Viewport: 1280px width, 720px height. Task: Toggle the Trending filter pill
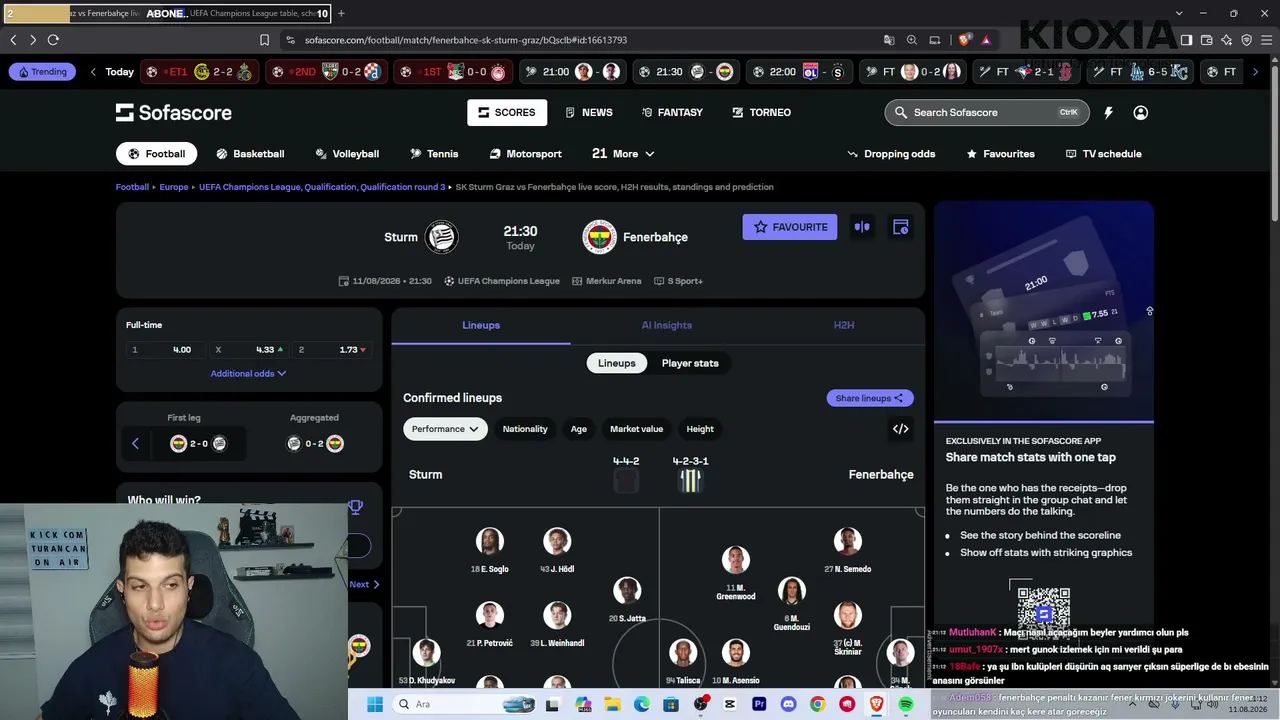(42, 72)
